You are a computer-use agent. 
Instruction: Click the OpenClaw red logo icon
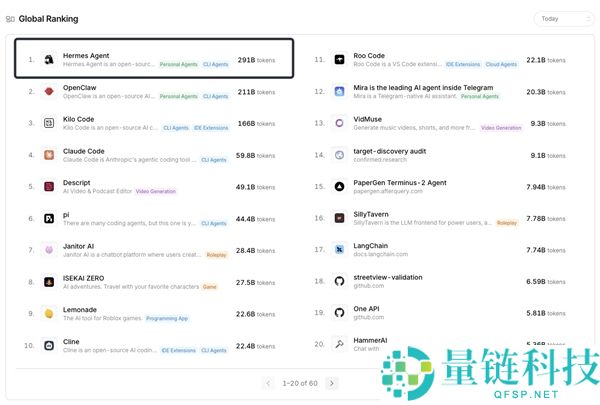pyautogui.click(x=49, y=91)
